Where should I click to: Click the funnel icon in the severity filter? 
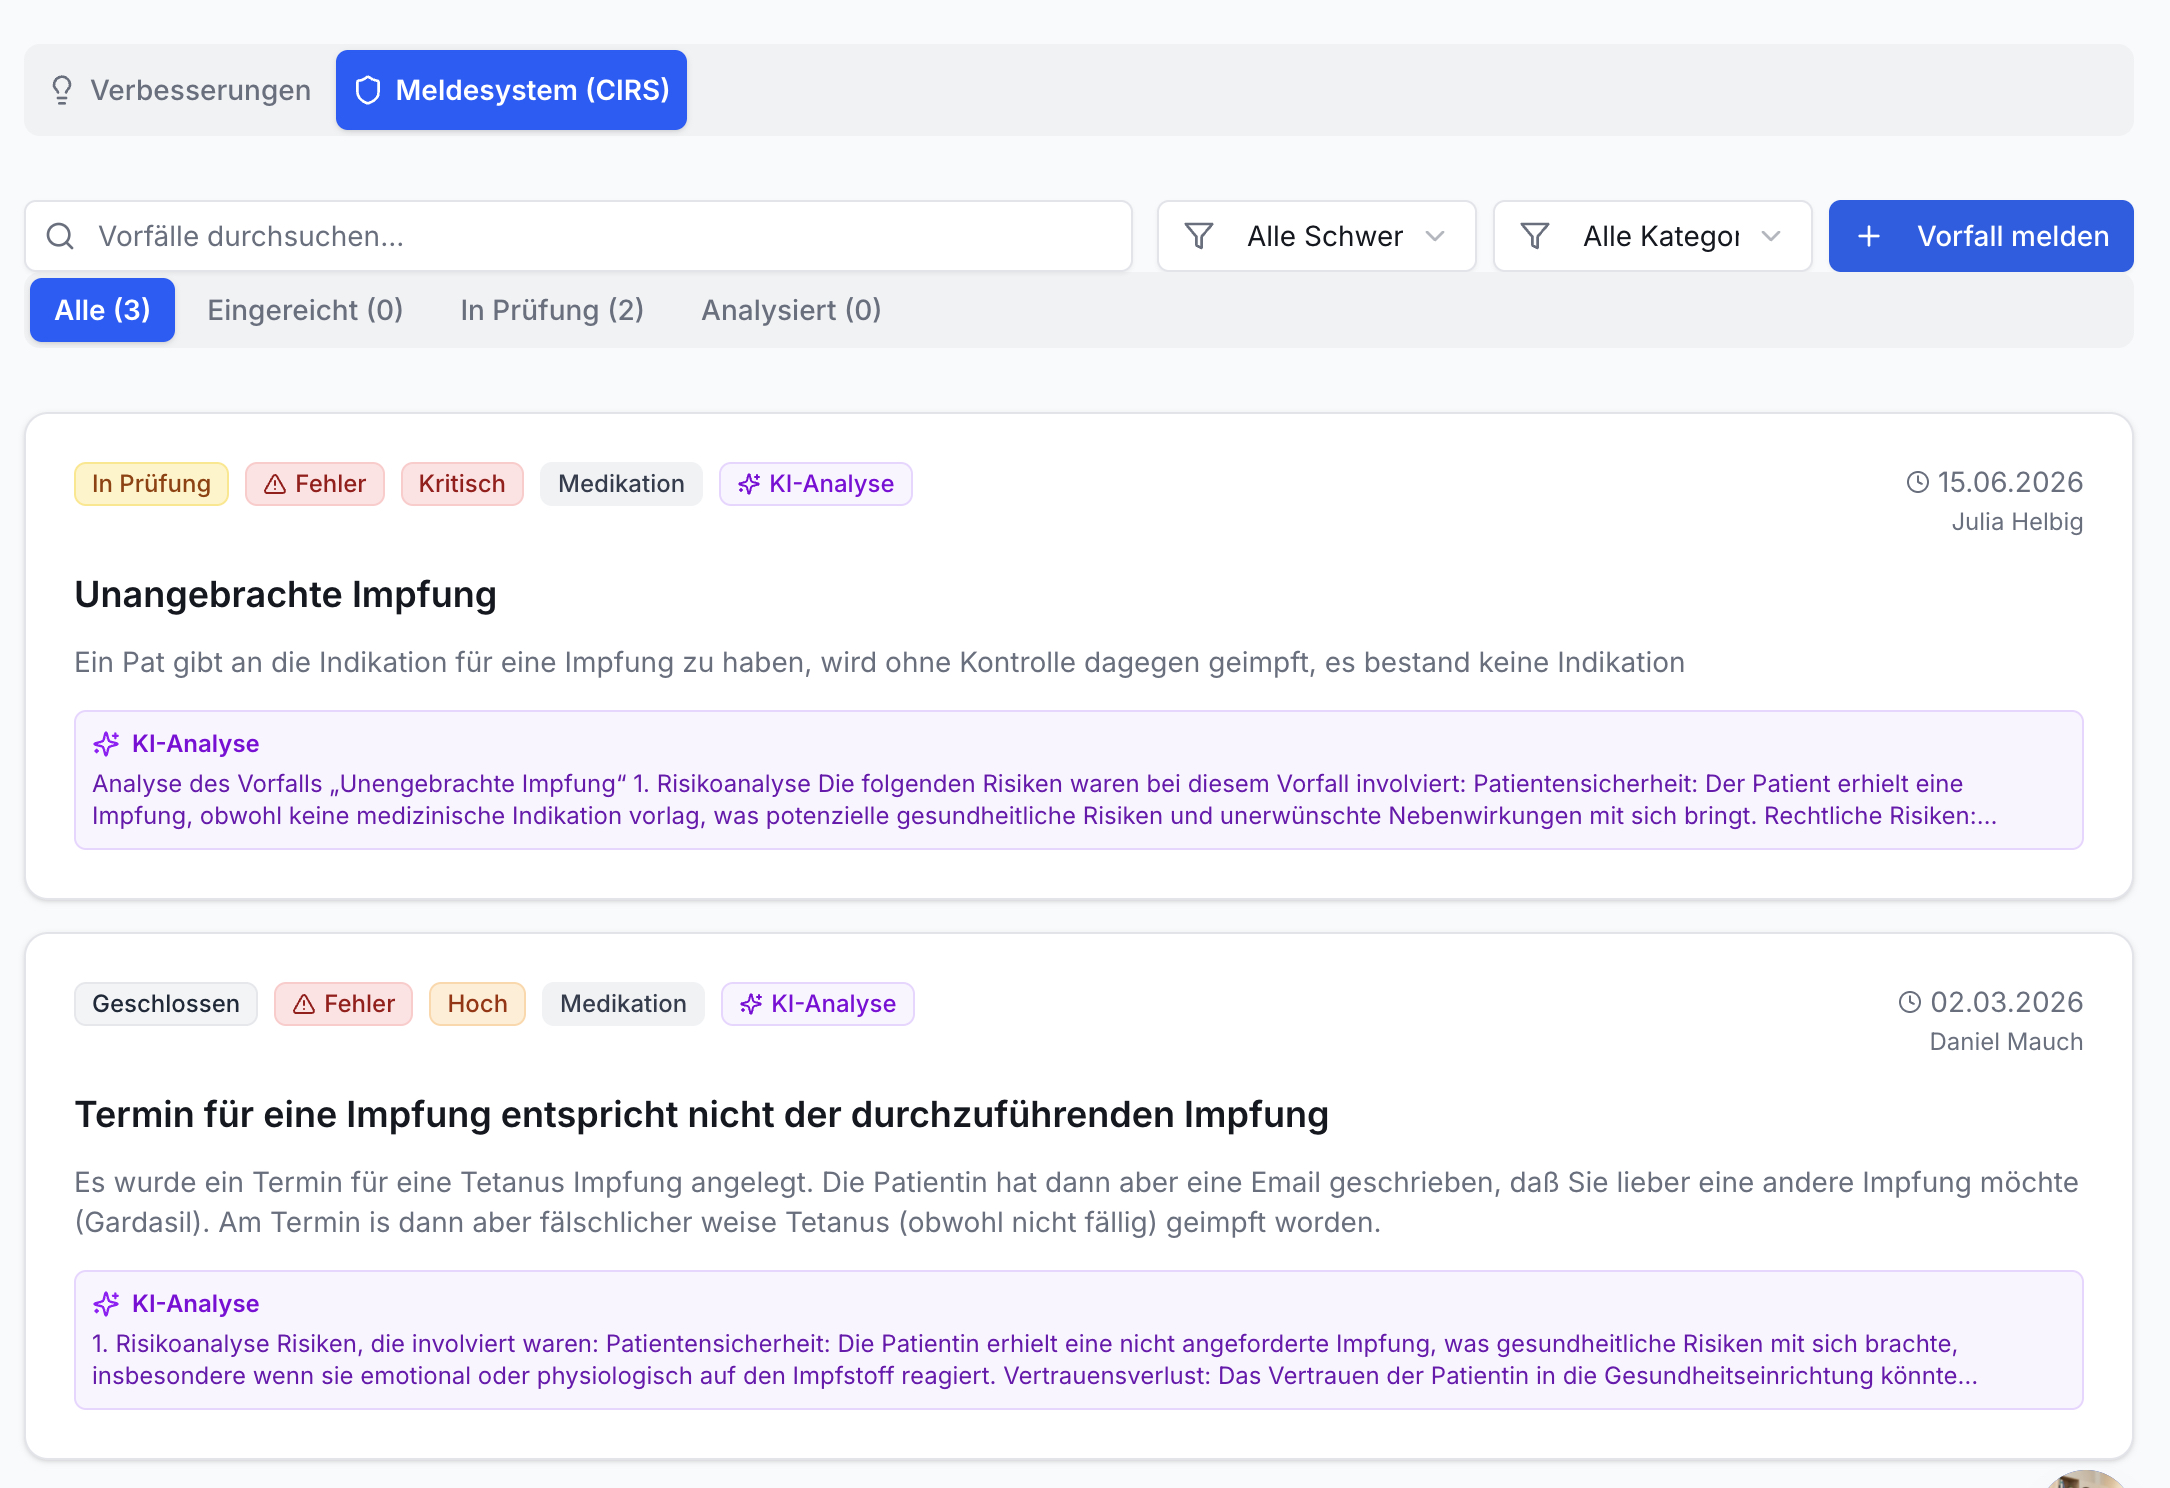point(1199,236)
